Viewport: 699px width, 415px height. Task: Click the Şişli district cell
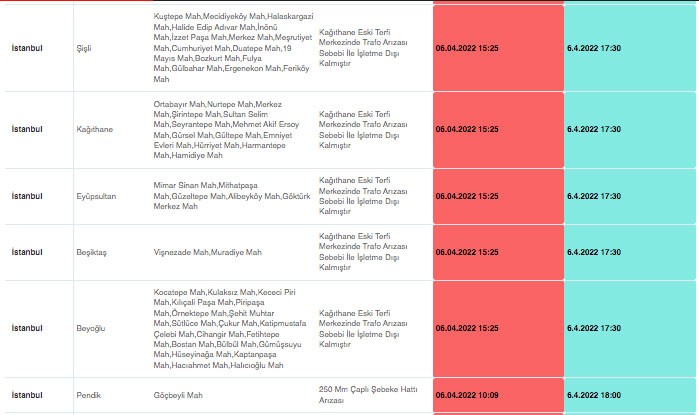83,48
